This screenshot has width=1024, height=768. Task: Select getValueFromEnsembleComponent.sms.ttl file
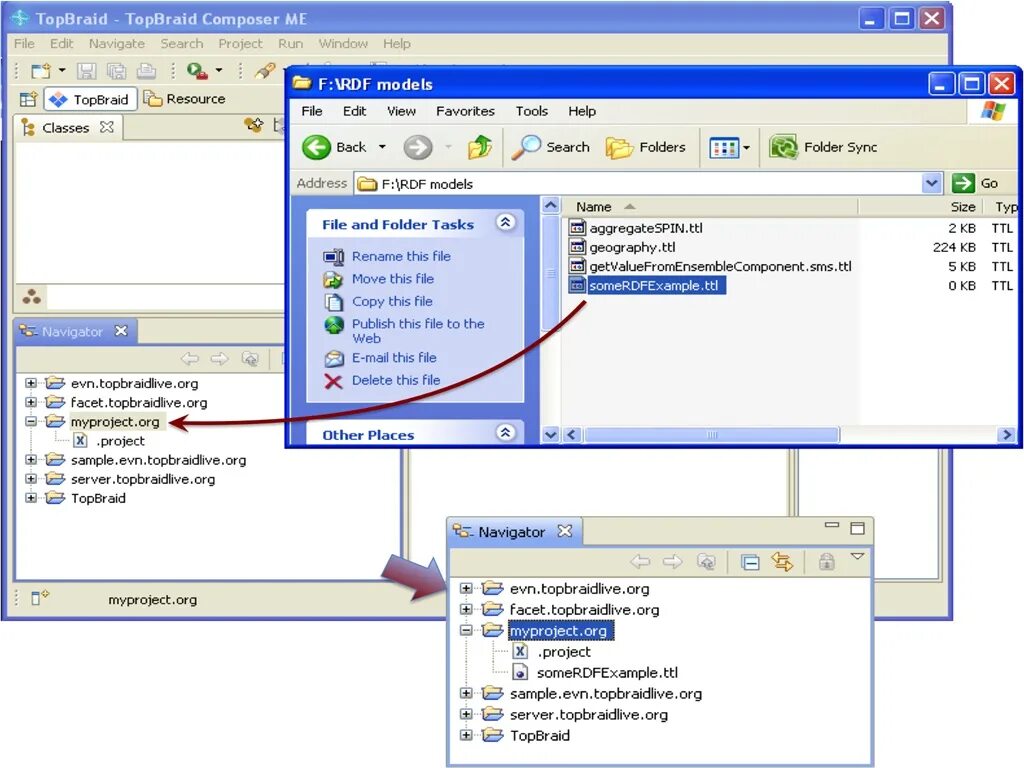720,266
